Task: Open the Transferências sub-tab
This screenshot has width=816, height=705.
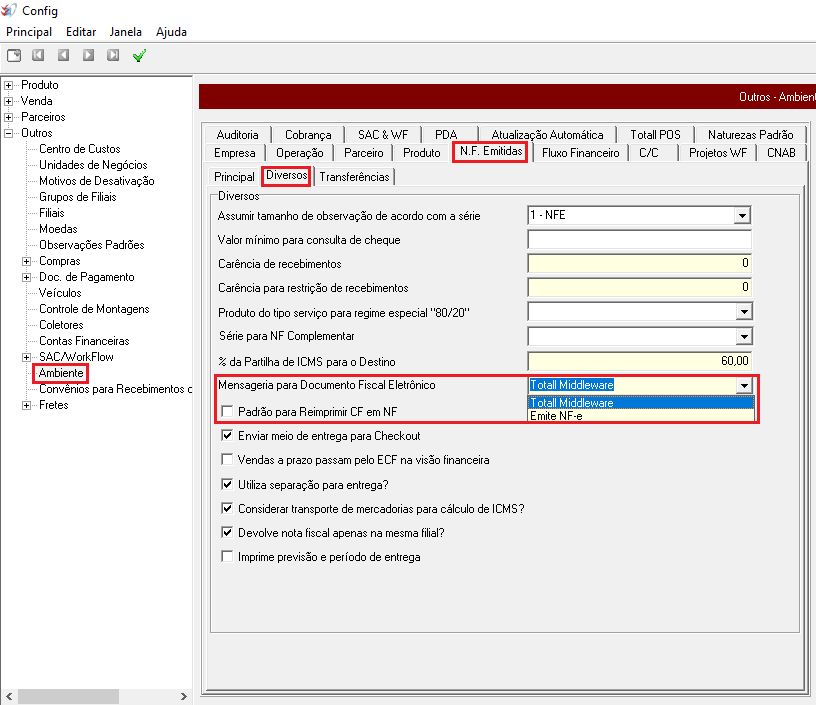Action: (x=354, y=177)
